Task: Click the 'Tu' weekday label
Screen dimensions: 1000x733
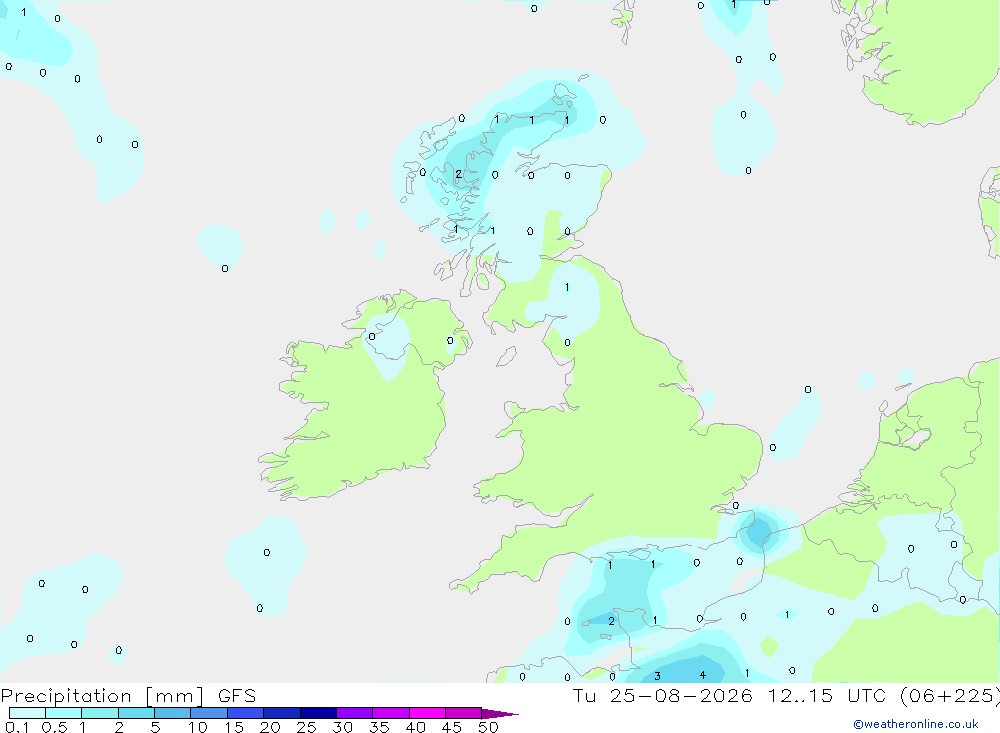Action: [584, 696]
